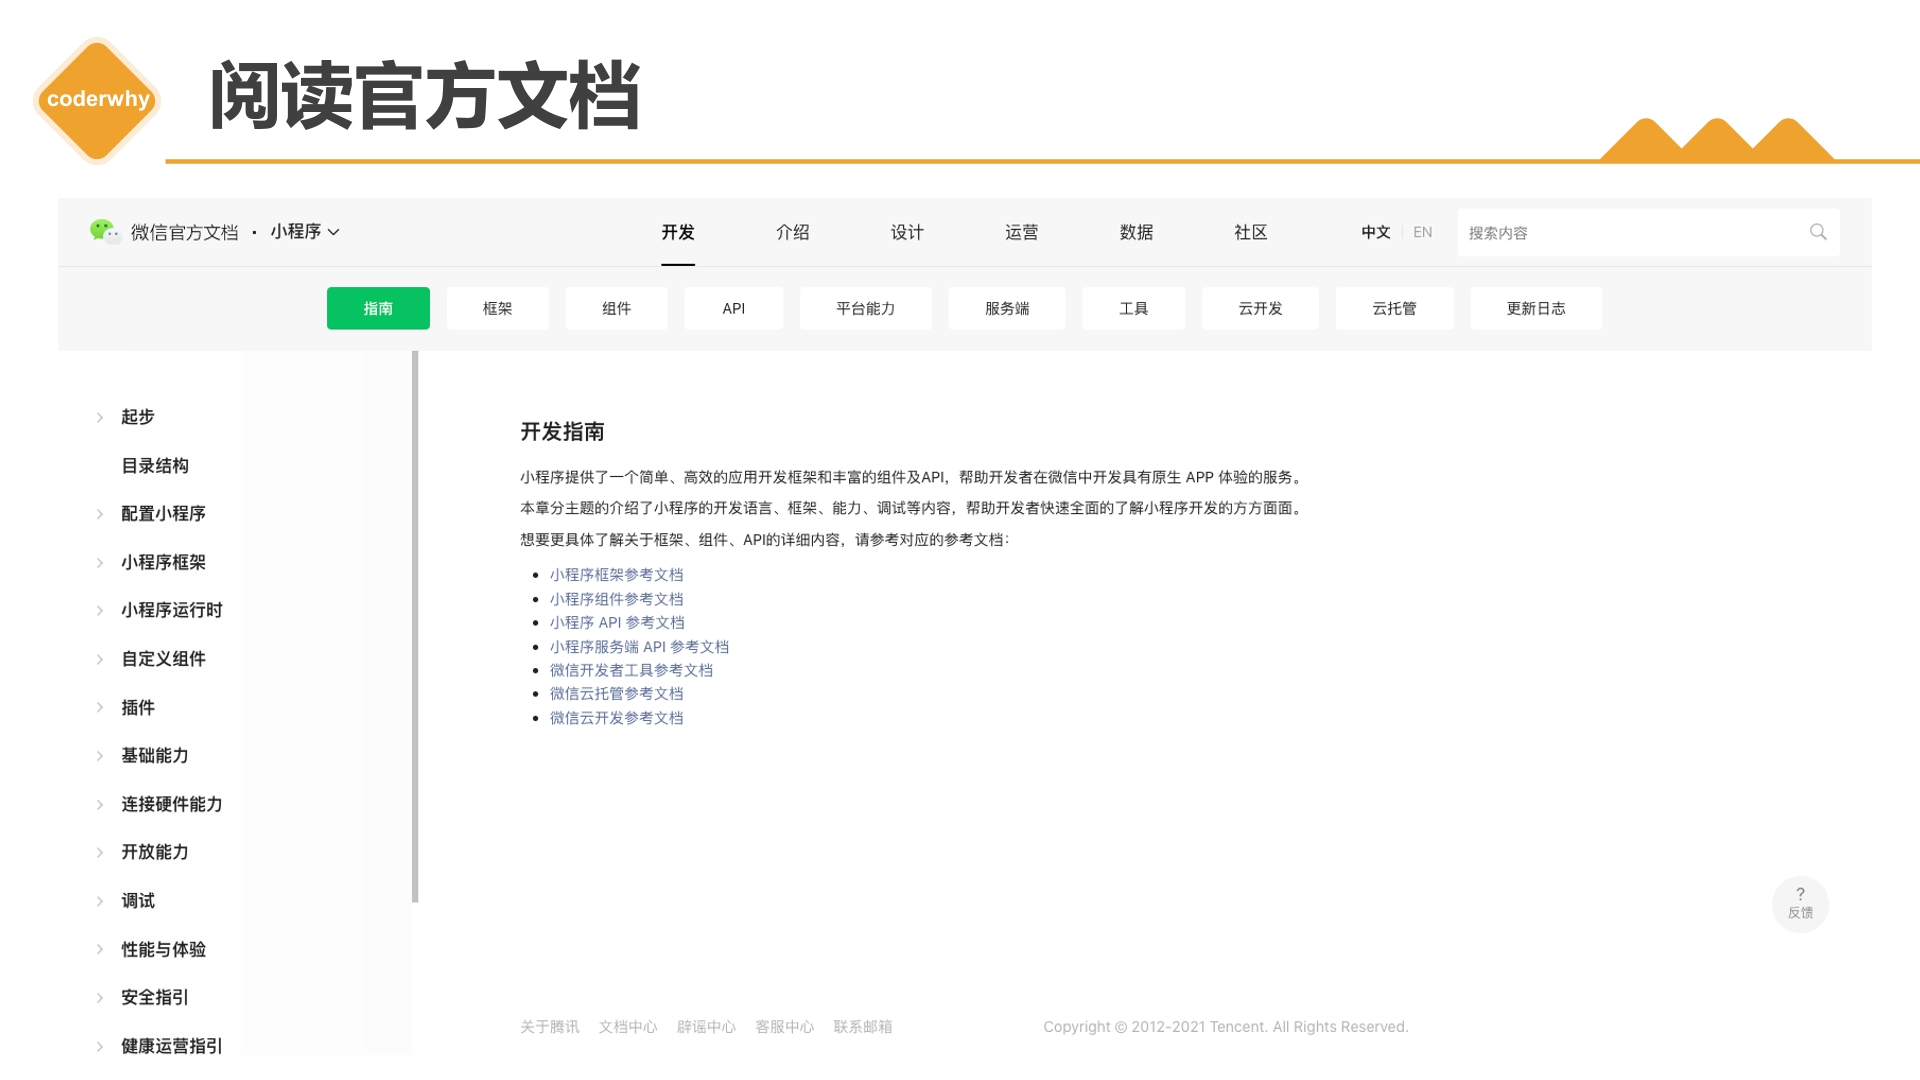This screenshot has width=1920, height=1080.
Task: Open the 小程序组件参考文档 link
Action: (x=616, y=599)
